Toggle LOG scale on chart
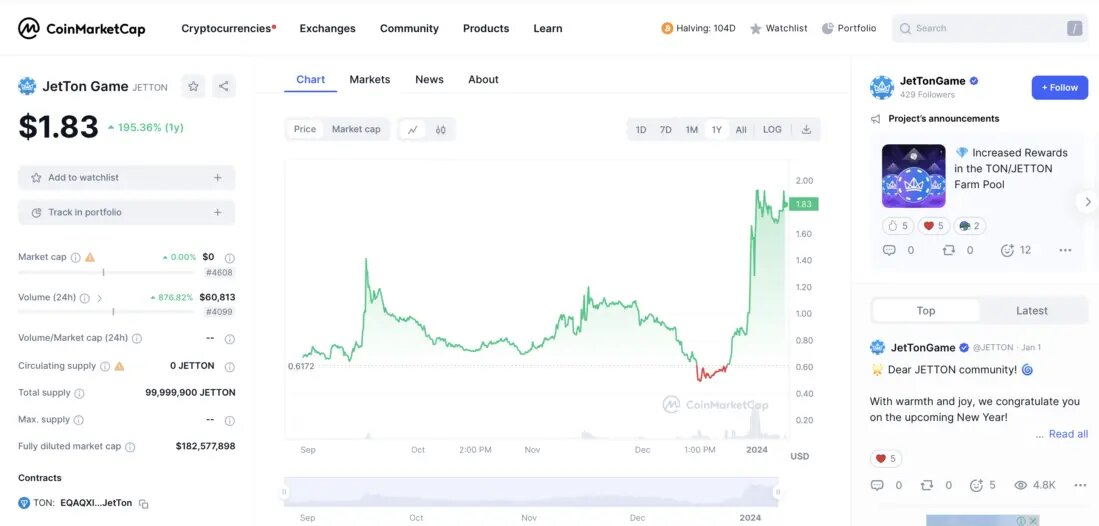 [x=772, y=129]
